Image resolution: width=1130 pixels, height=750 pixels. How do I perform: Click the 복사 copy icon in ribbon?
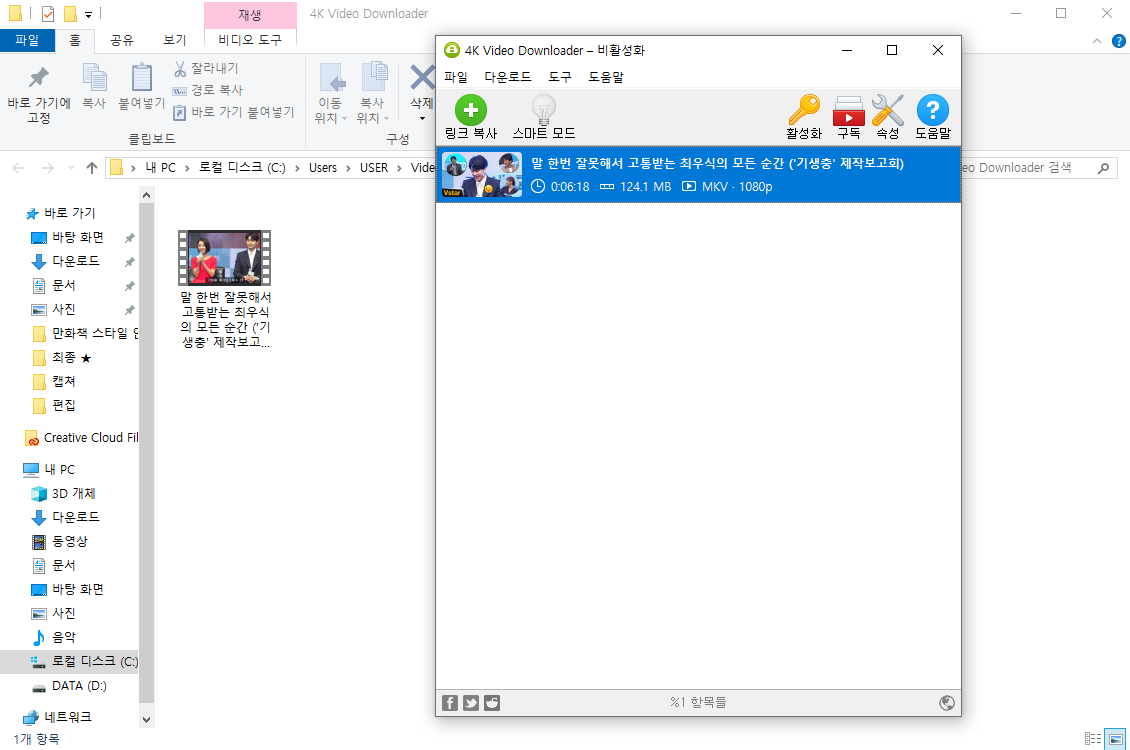pyautogui.click(x=94, y=77)
